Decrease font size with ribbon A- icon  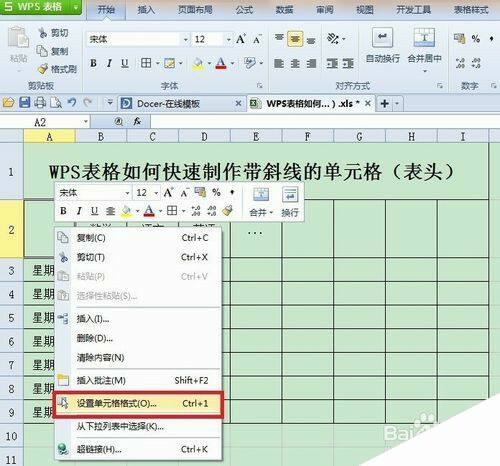(257, 39)
